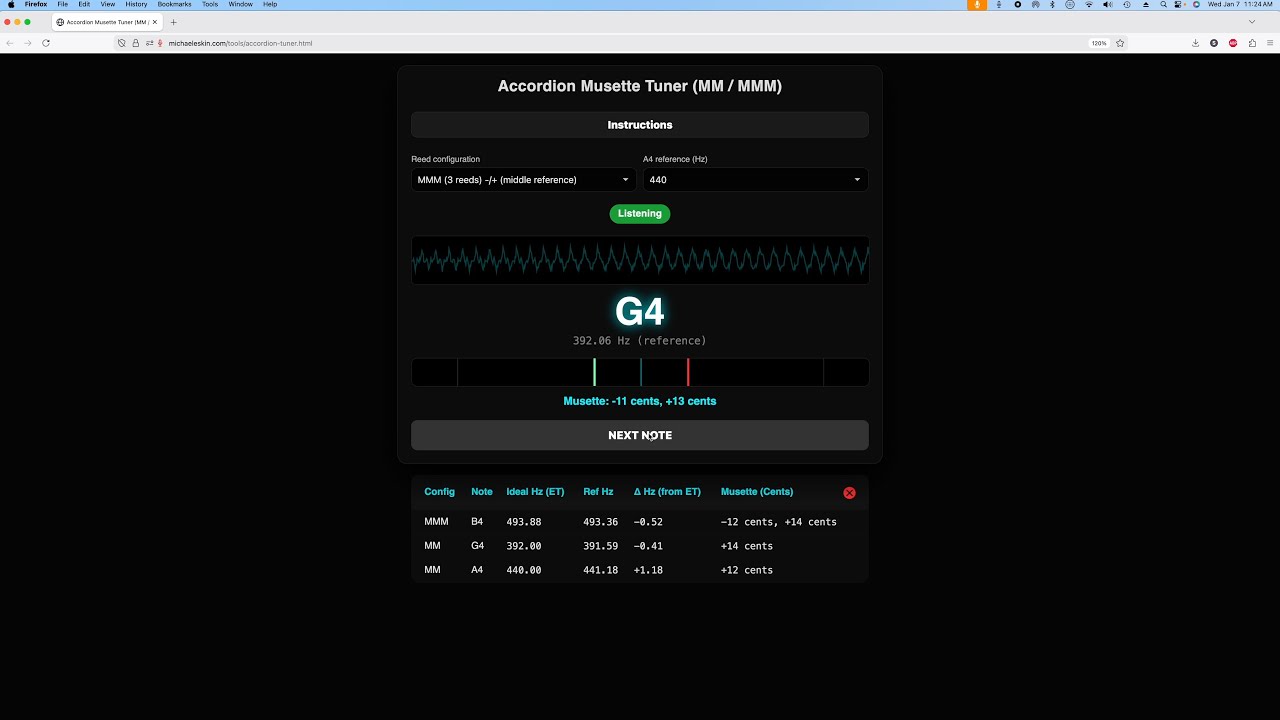The image size is (1280, 720).
Task: Expand the Instructions section
Action: coord(640,125)
